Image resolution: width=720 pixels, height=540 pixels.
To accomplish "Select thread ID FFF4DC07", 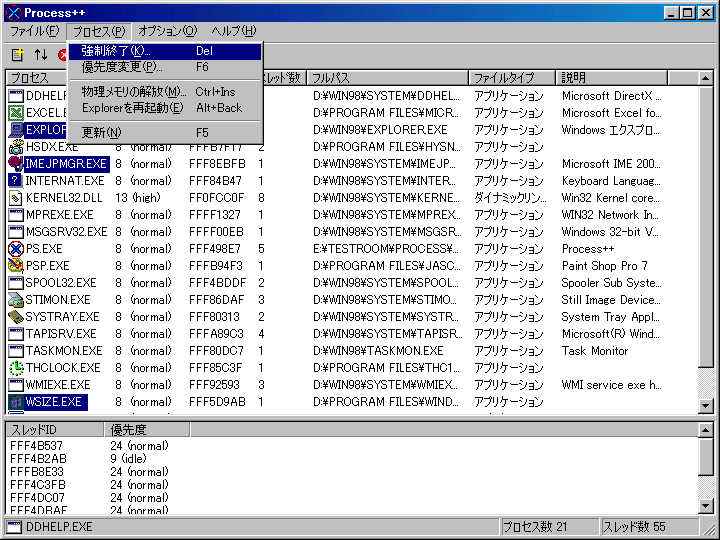I will [x=37, y=497].
